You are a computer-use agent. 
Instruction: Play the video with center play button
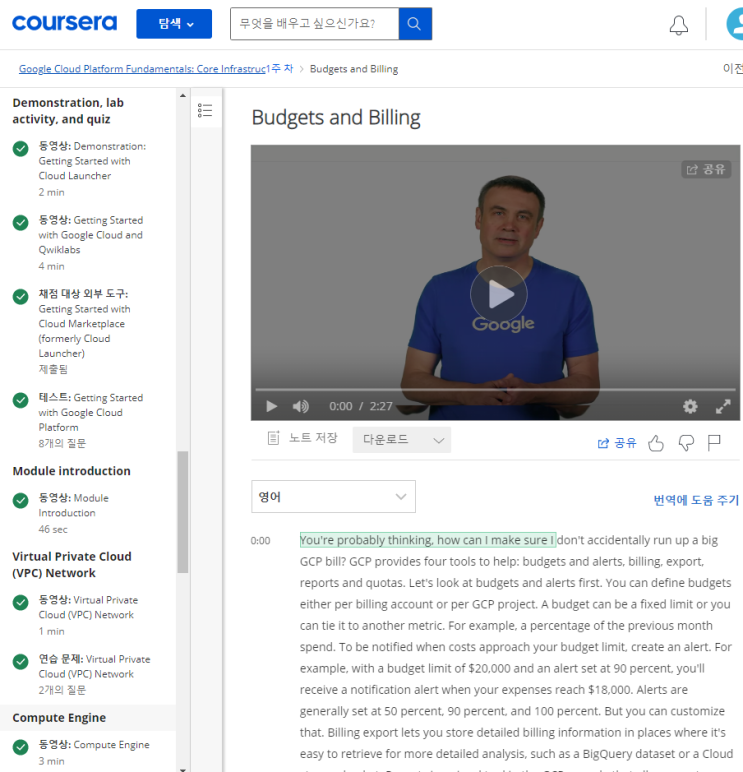point(499,294)
